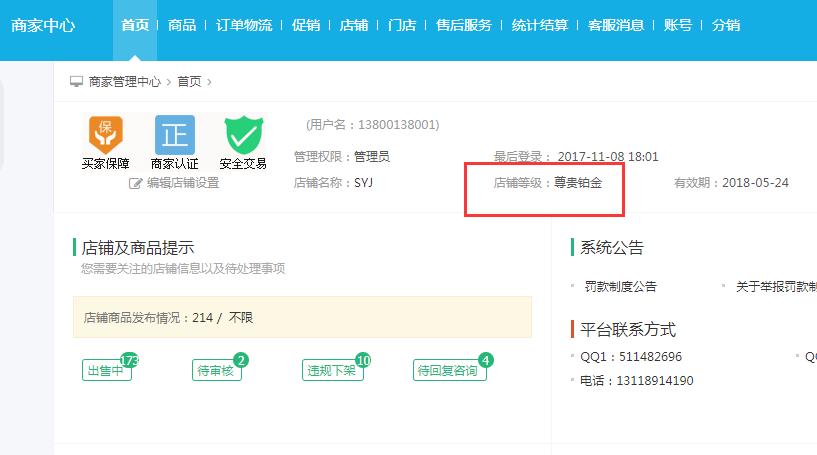Image resolution: width=817 pixels, height=455 pixels.
Task: Click the 出售中 button
Action: [x=105, y=371]
